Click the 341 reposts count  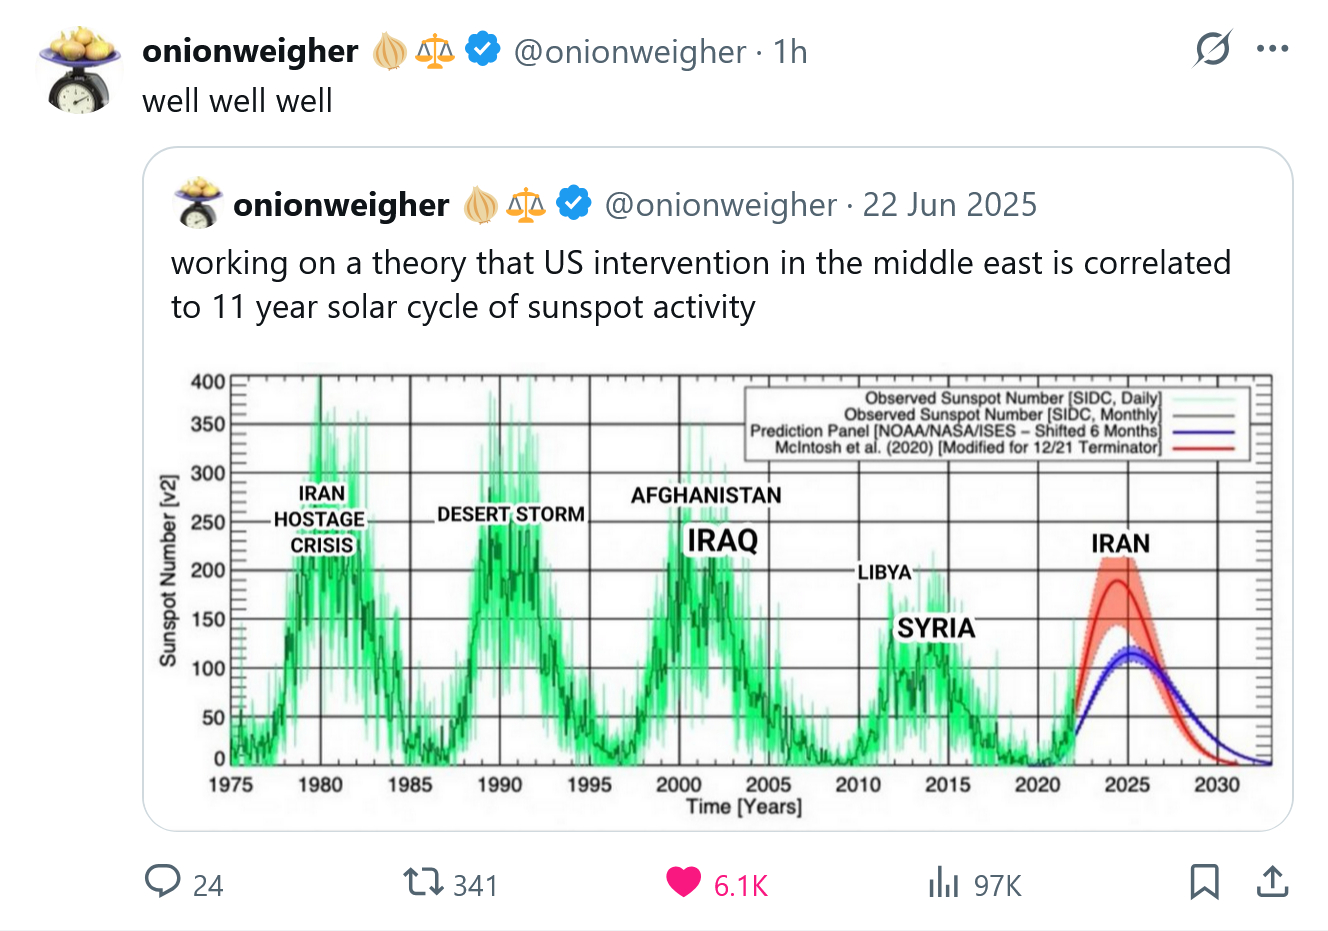pyautogui.click(x=475, y=886)
